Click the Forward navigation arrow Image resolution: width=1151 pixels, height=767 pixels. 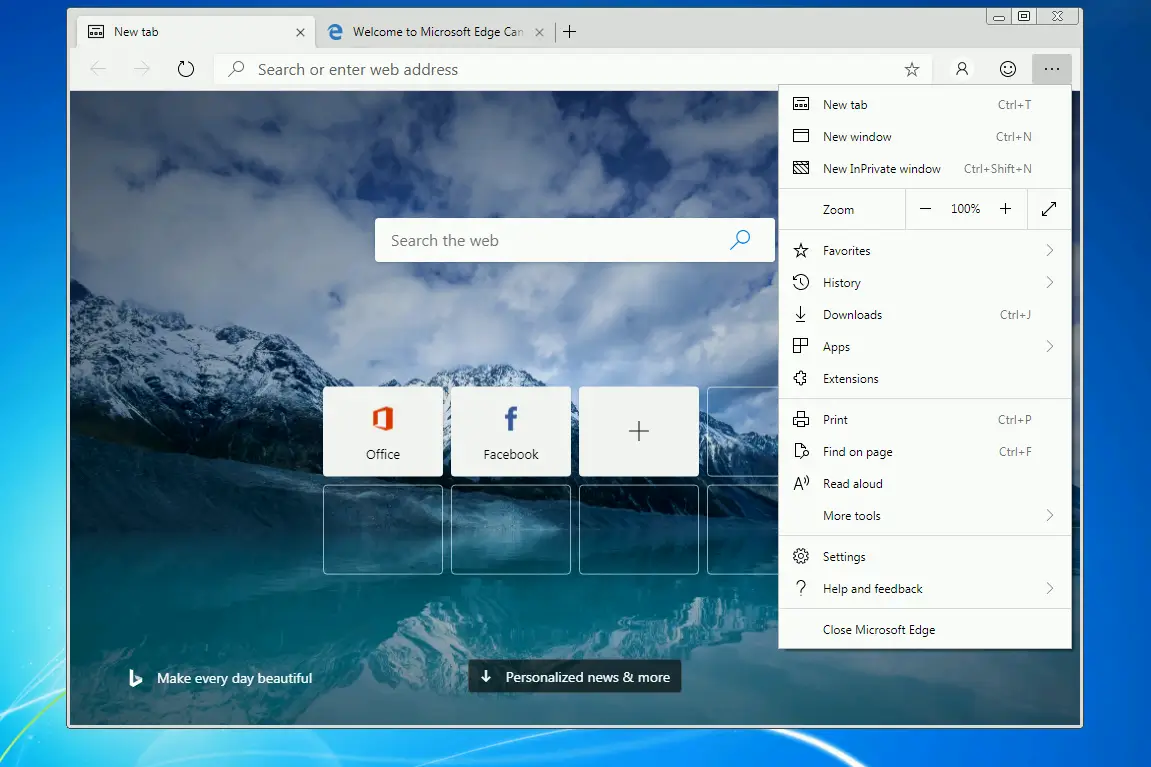tap(142, 69)
